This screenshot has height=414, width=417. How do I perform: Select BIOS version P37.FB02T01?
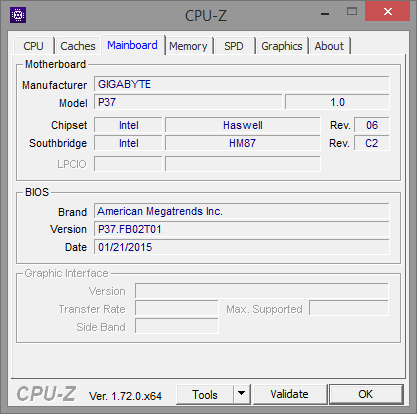click(x=242, y=229)
